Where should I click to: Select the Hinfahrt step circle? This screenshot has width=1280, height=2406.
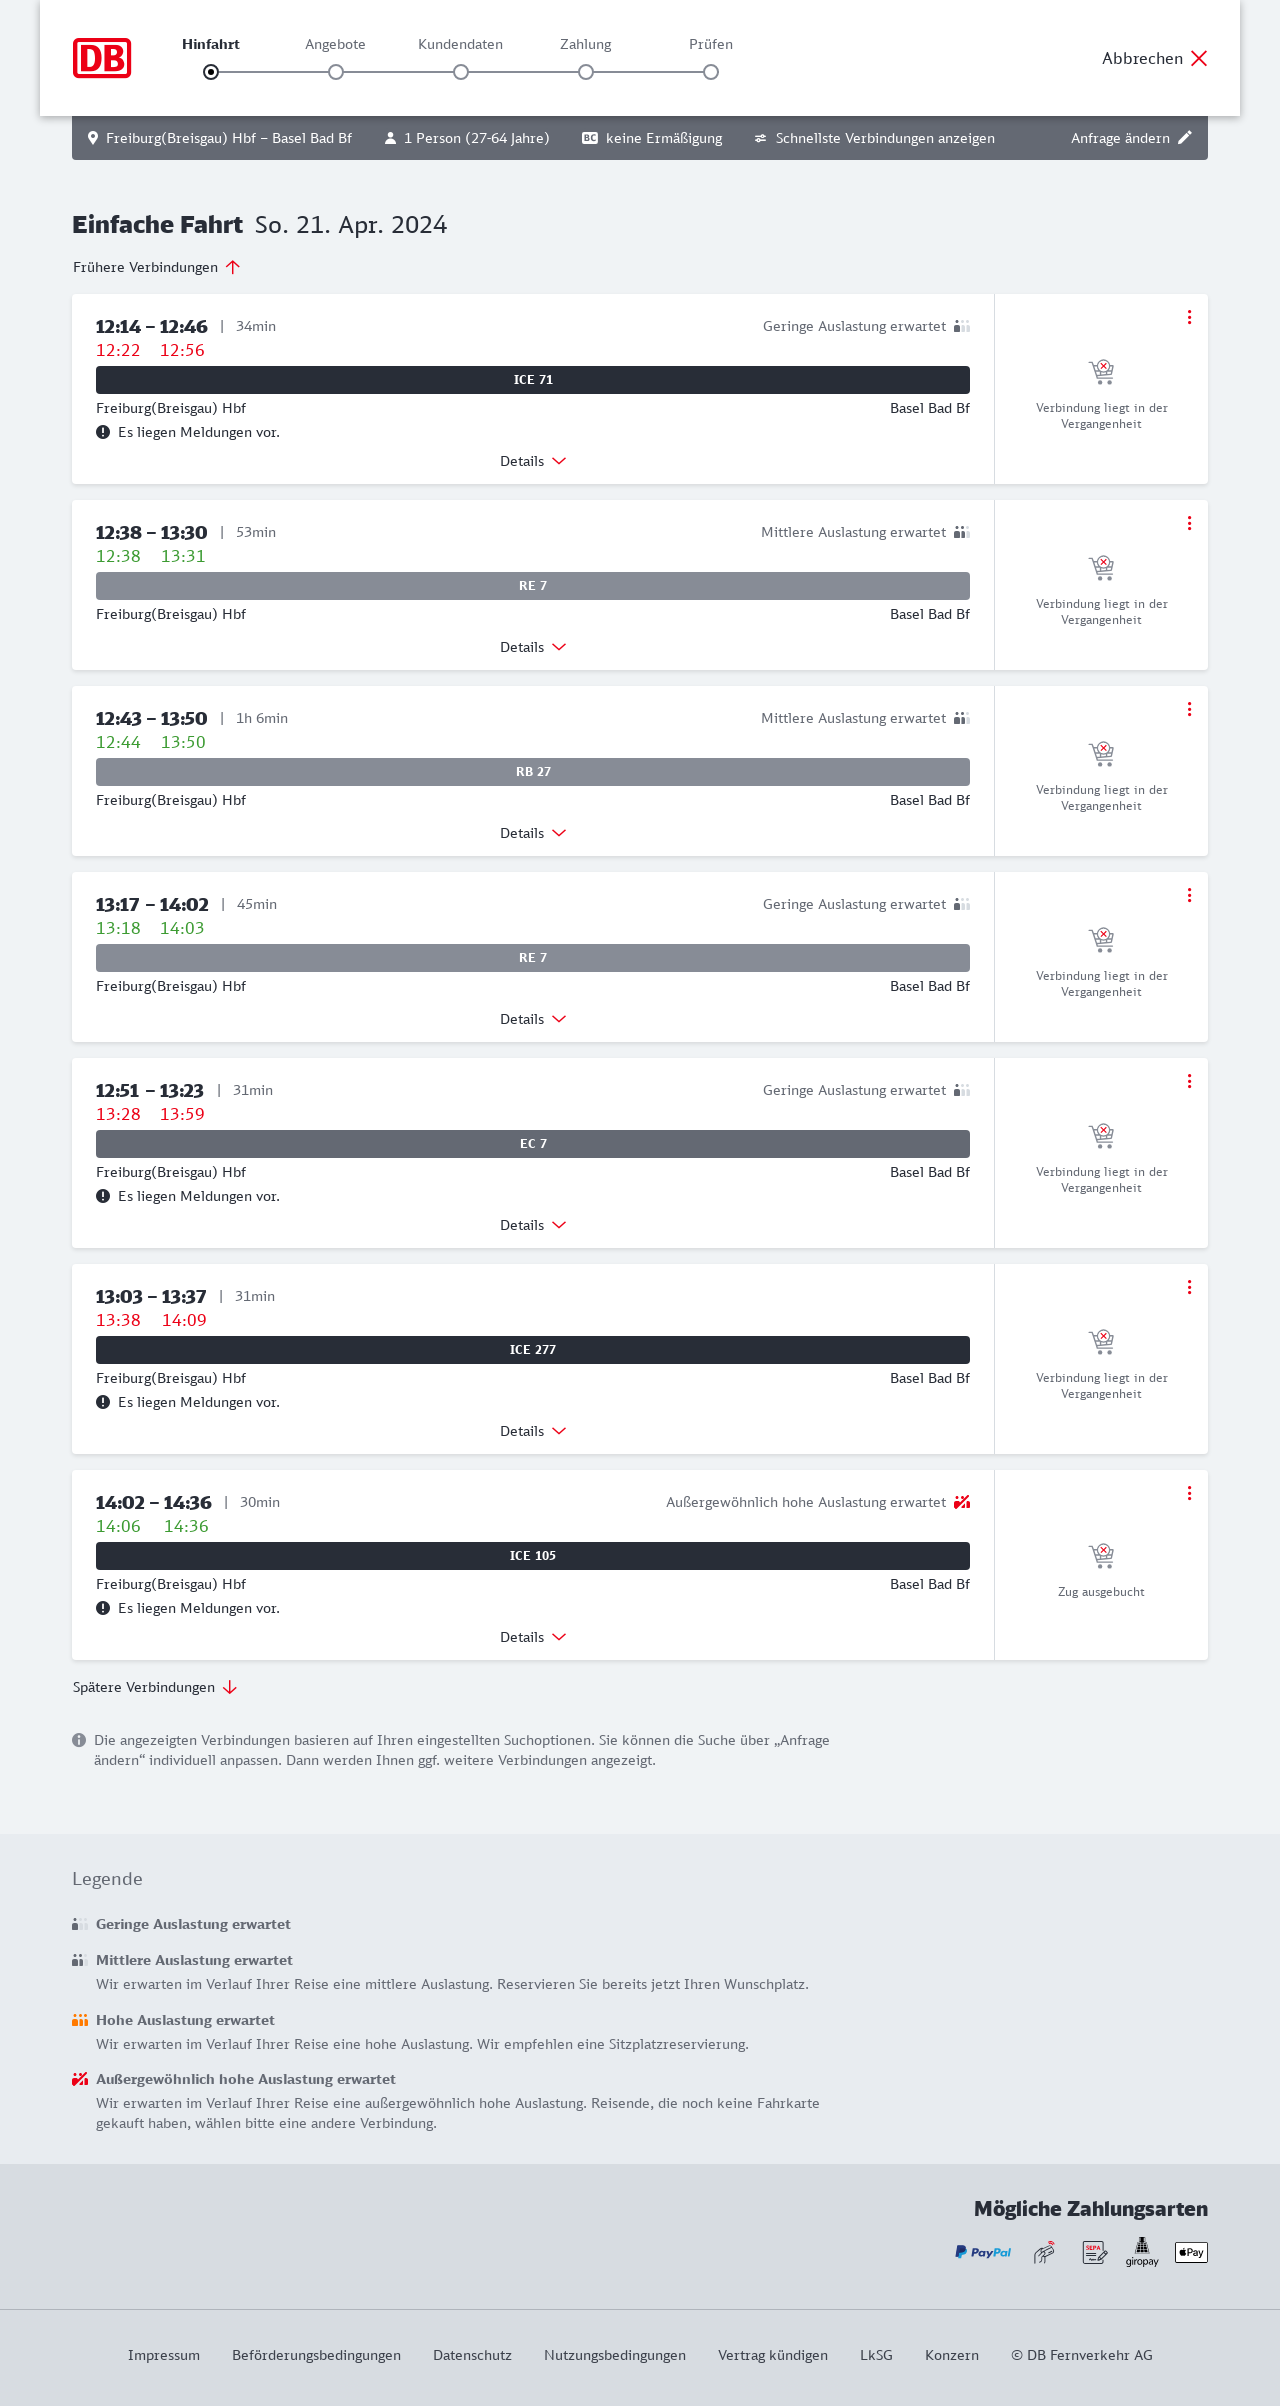211,72
